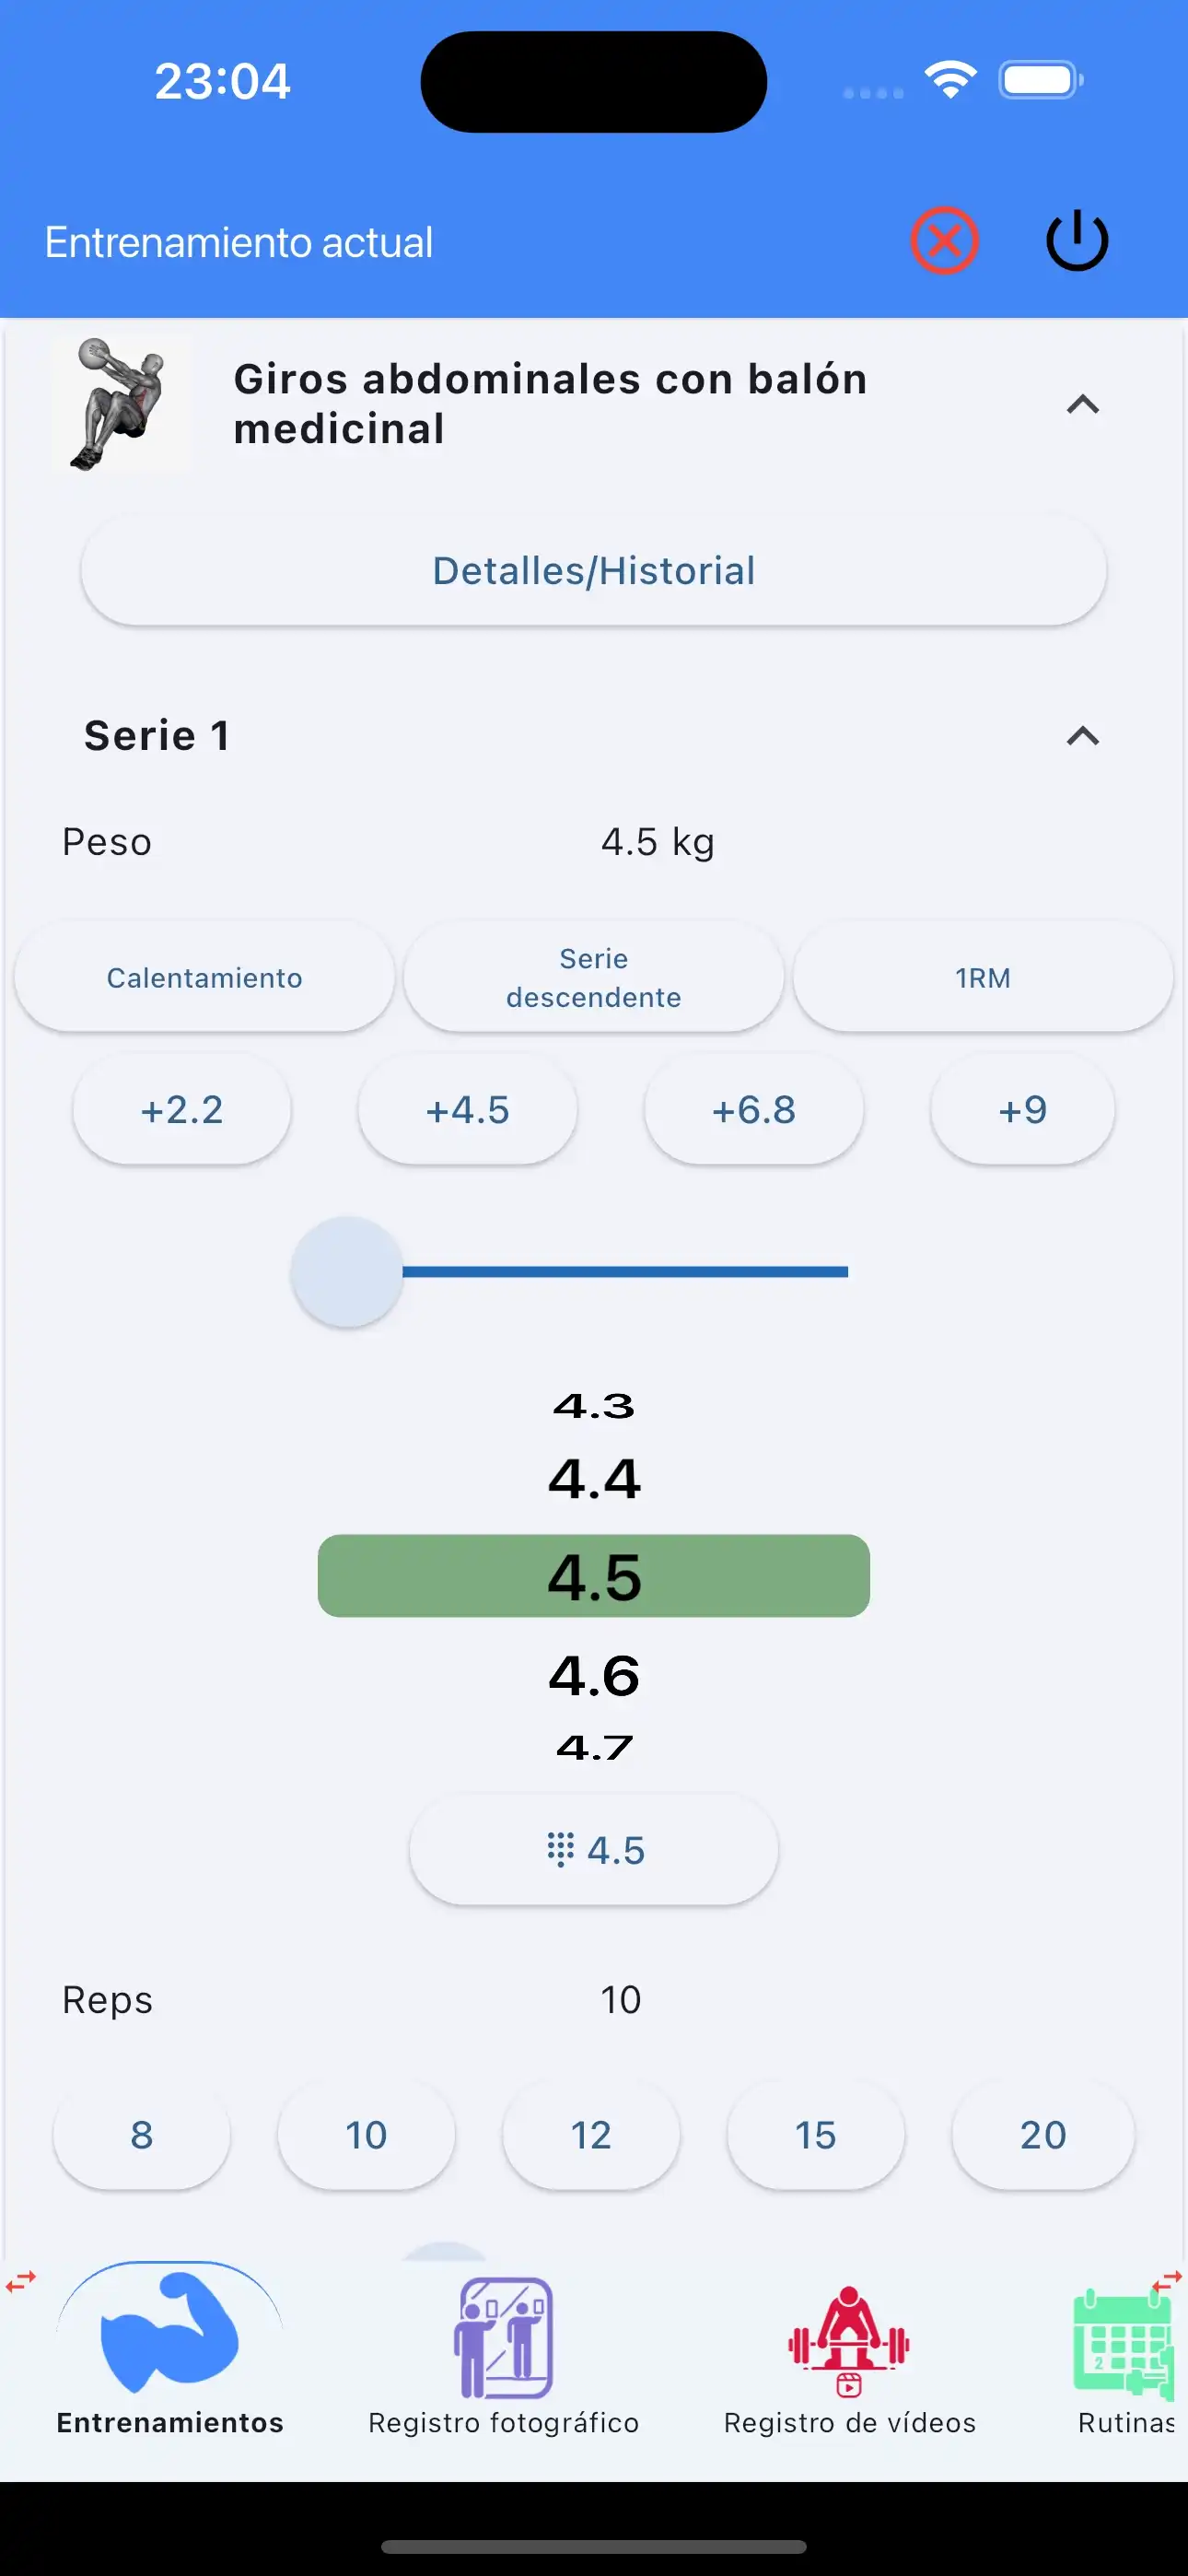
Task: Toggle the 1RM set type
Action: 982,977
